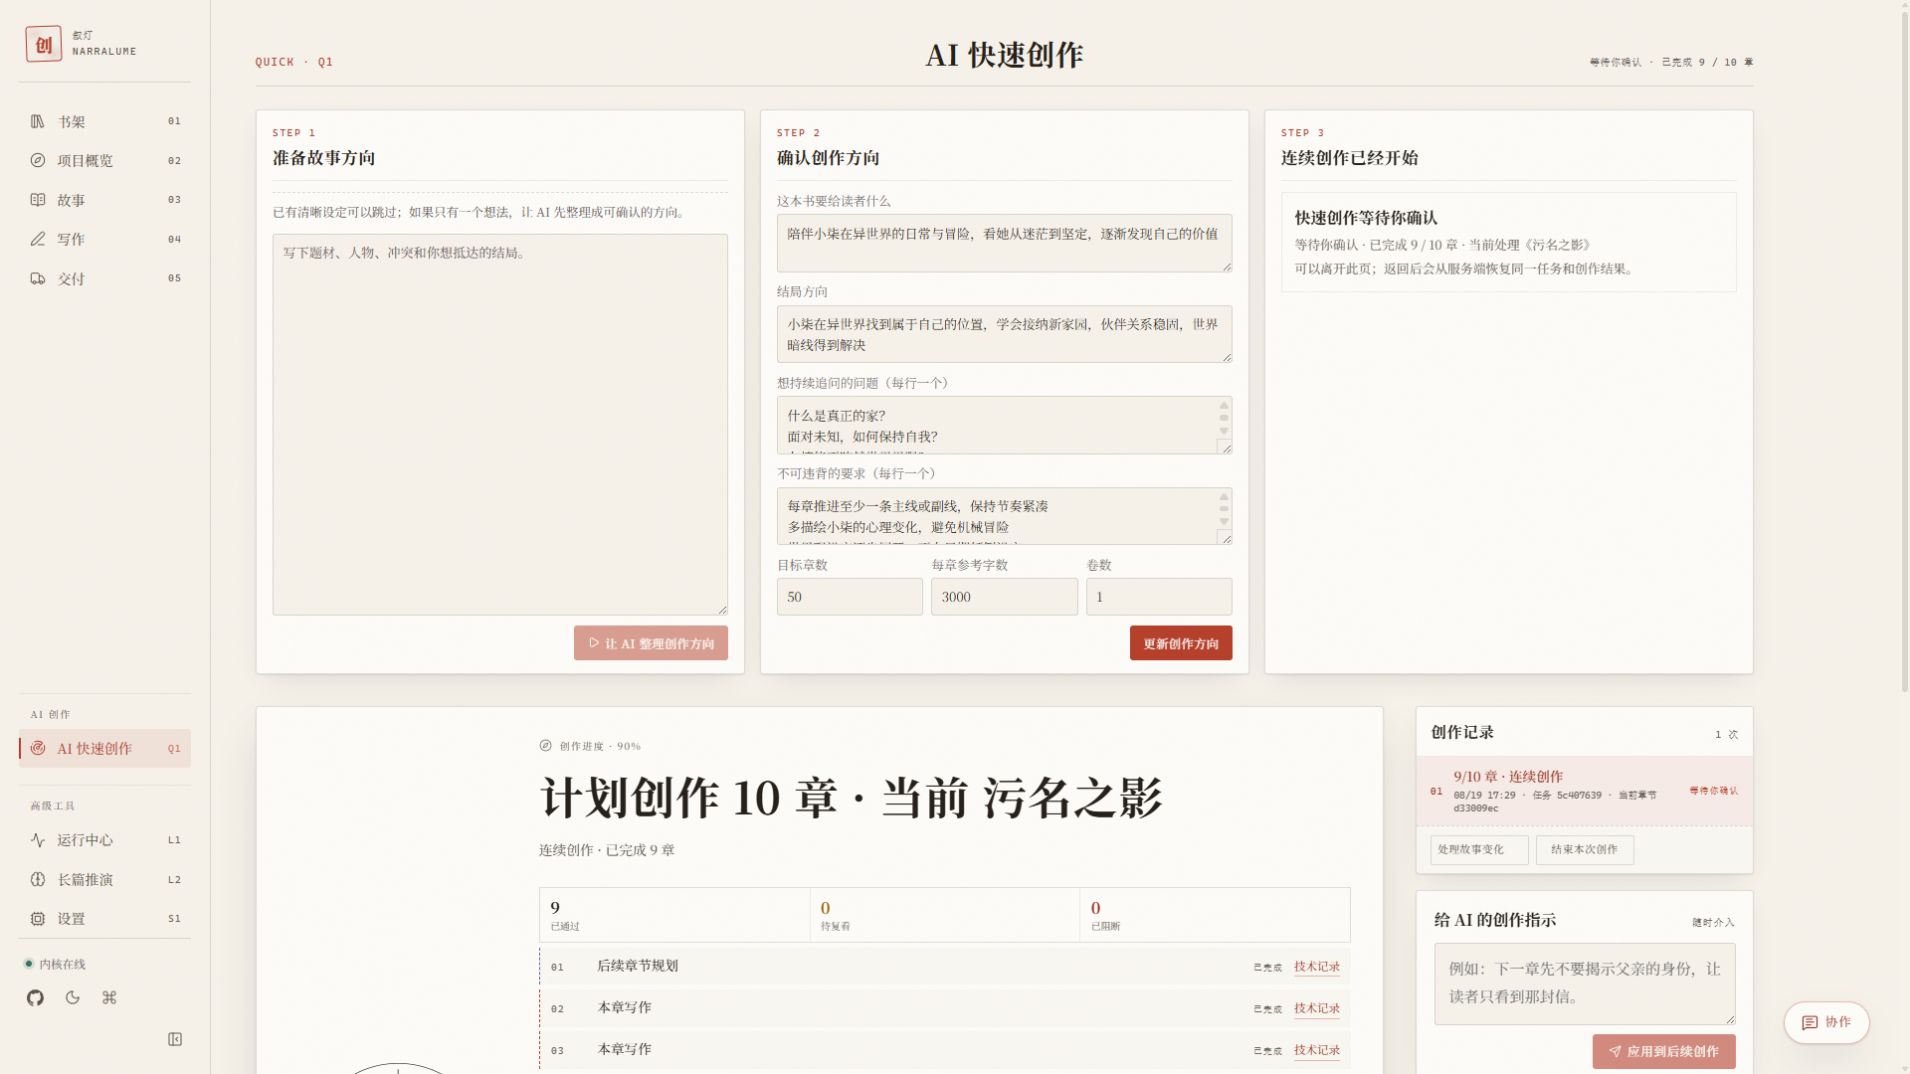1910x1074 pixels.
Task: Click the 等待你确认 header status text
Action: click(1615, 62)
